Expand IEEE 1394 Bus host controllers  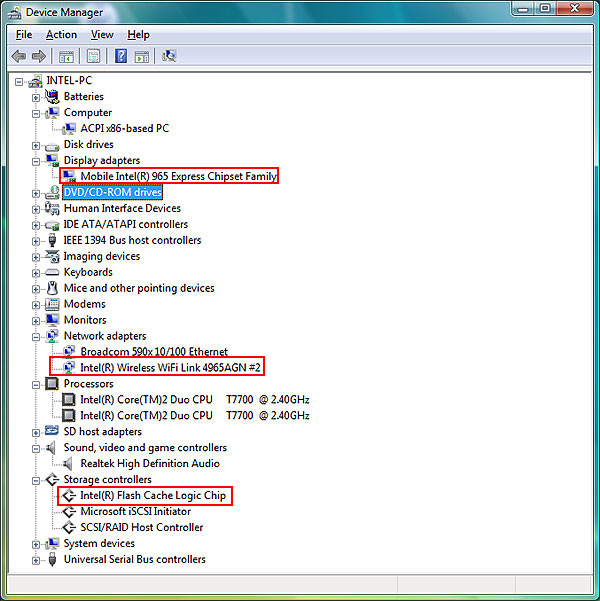(x=36, y=241)
